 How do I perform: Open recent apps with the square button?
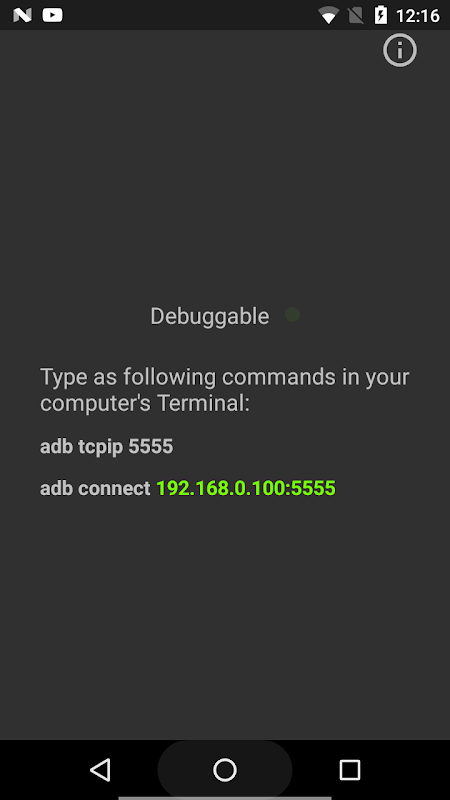[349, 769]
